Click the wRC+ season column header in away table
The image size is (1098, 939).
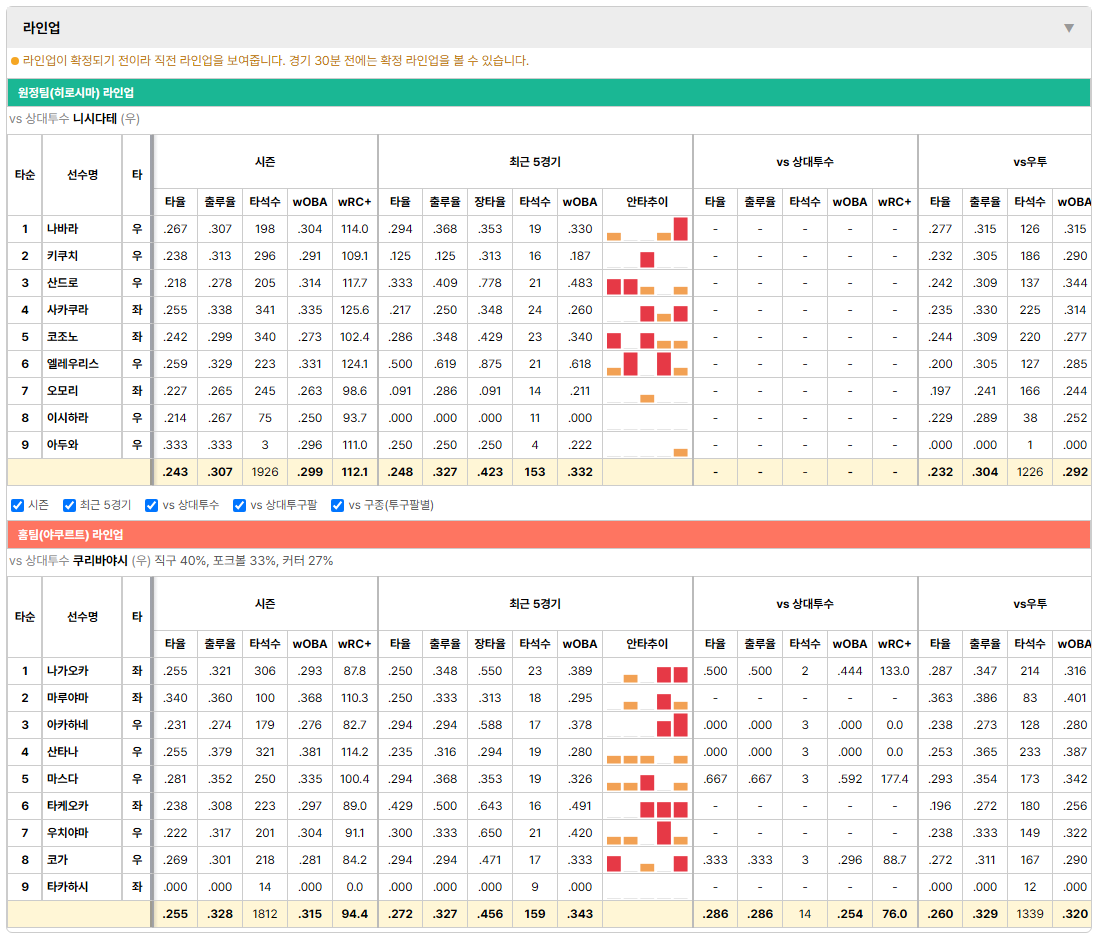(x=354, y=202)
